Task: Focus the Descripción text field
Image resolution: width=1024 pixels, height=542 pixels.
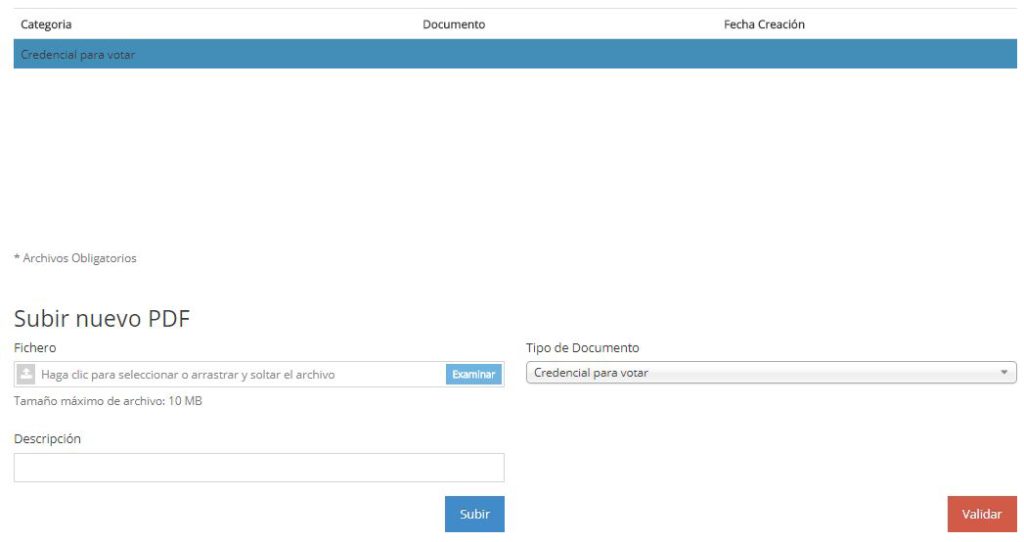Action: click(x=259, y=467)
